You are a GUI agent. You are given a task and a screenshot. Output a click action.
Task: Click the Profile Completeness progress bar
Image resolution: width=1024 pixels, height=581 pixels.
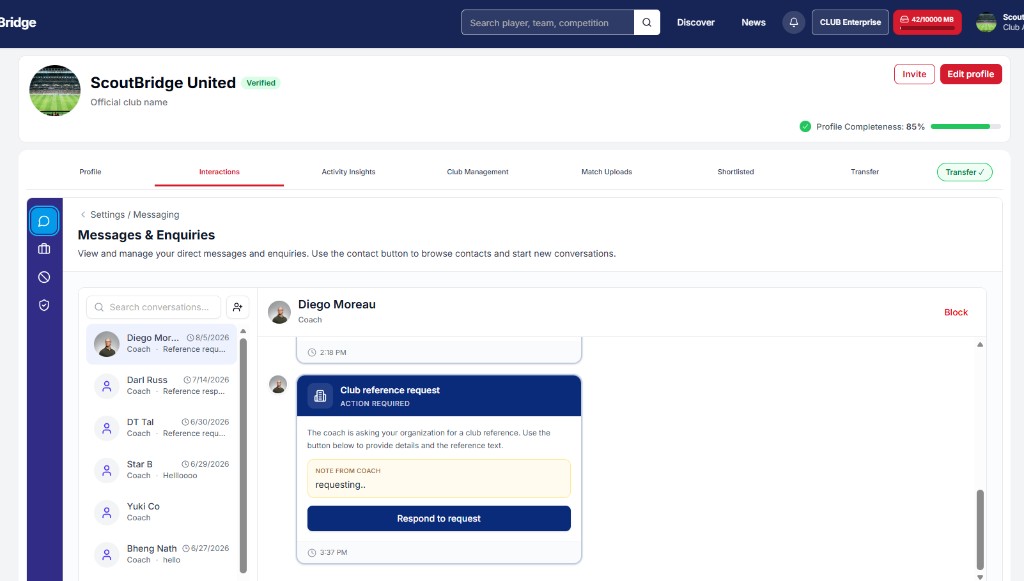click(x=965, y=127)
